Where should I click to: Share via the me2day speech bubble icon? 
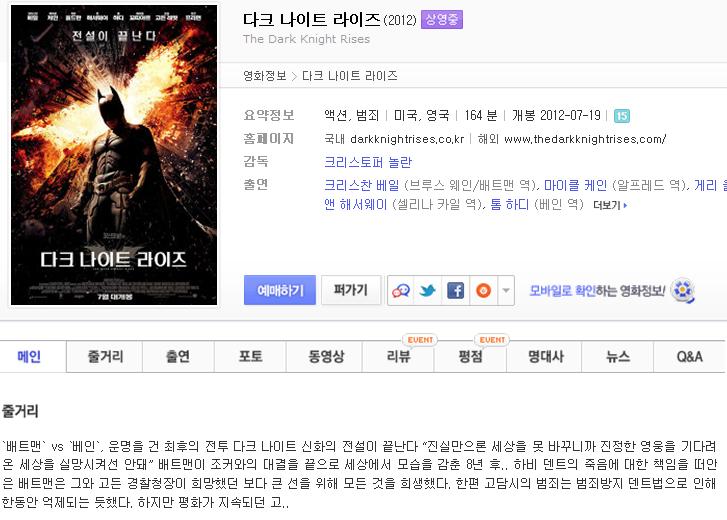pyautogui.click(x=401, y=291)
